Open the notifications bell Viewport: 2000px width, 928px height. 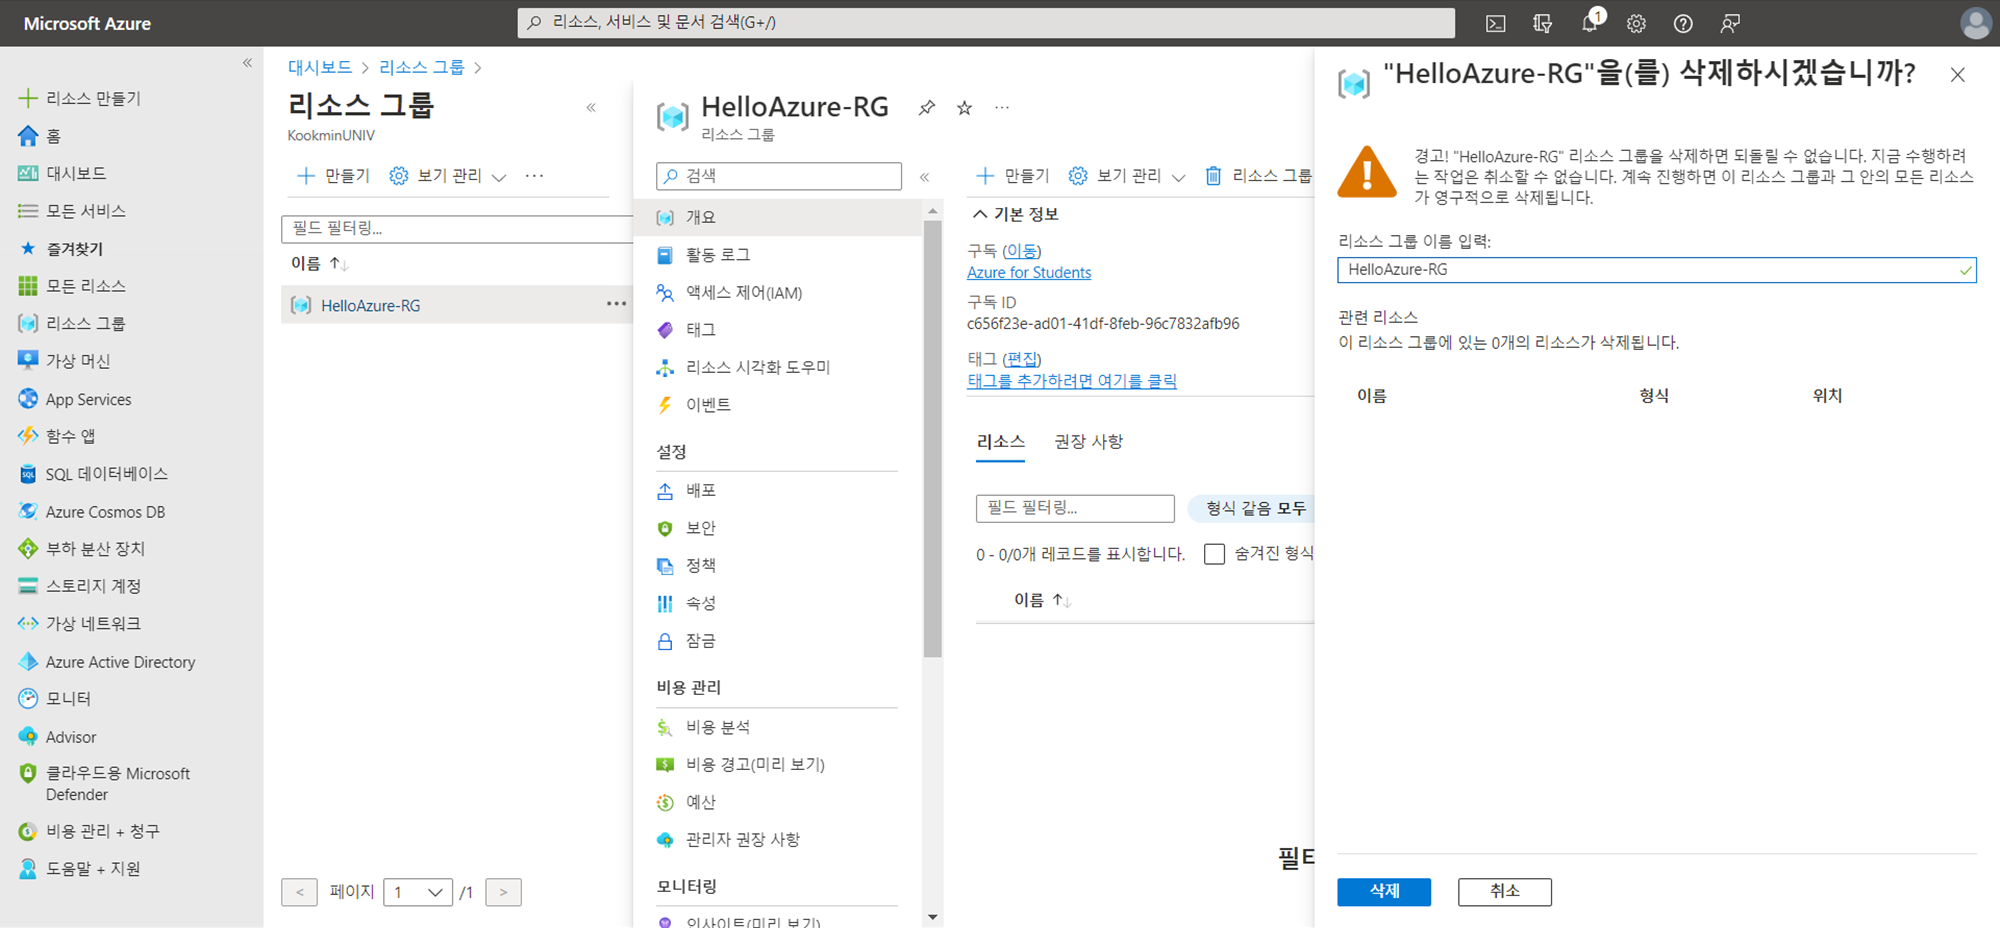point(1590,22)
